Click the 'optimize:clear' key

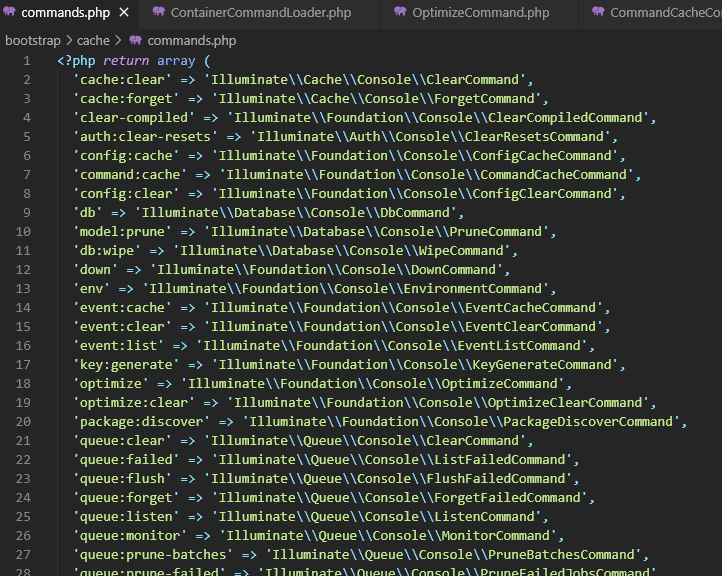[134, 403]
